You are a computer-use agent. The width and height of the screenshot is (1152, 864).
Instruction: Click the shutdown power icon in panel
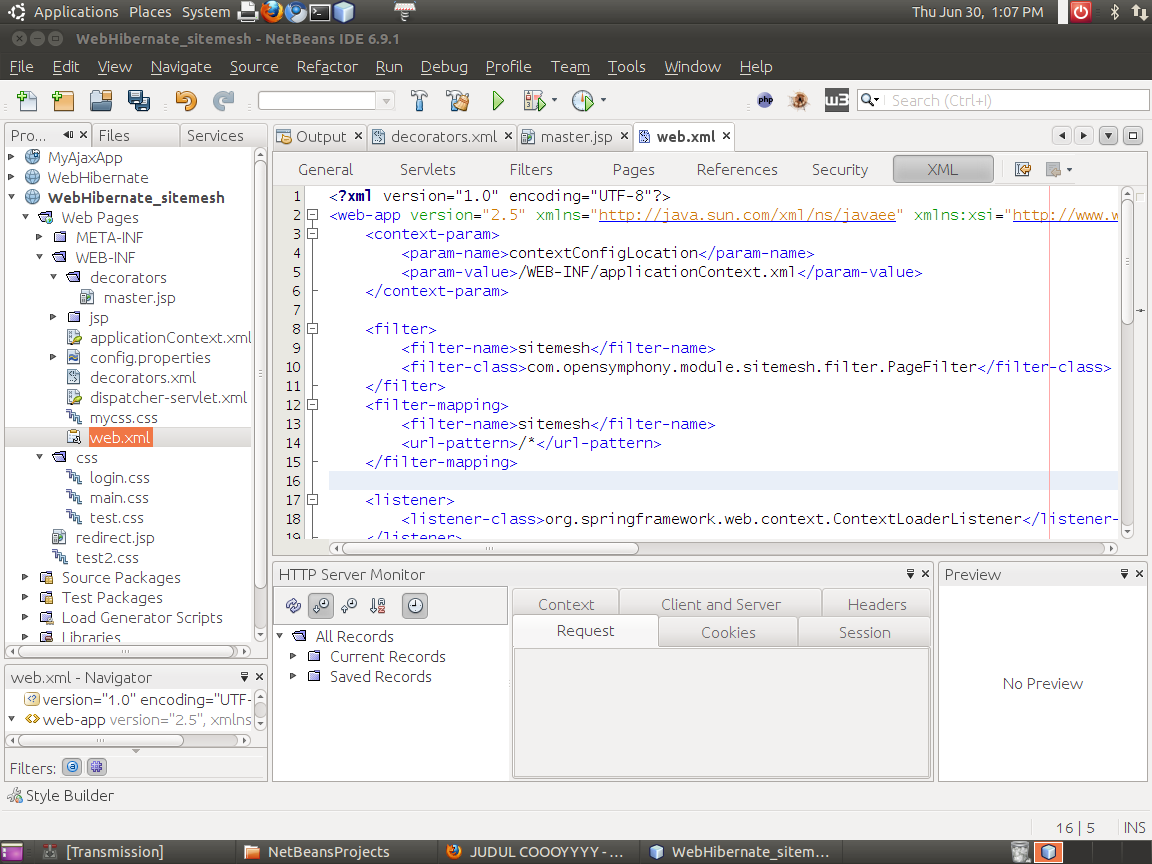click(x=1081, y=12)
